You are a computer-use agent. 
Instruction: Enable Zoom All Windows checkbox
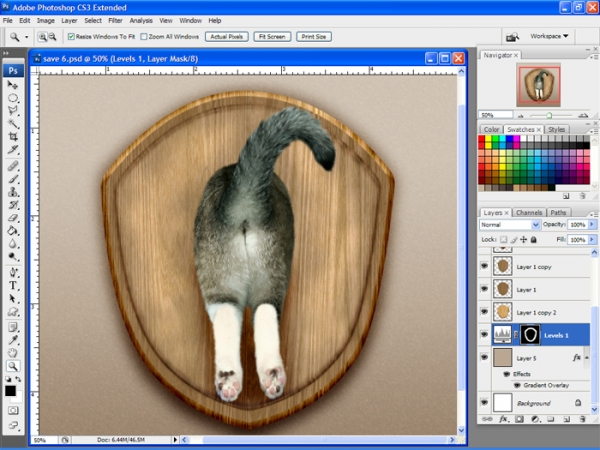[x=144, y=37]
